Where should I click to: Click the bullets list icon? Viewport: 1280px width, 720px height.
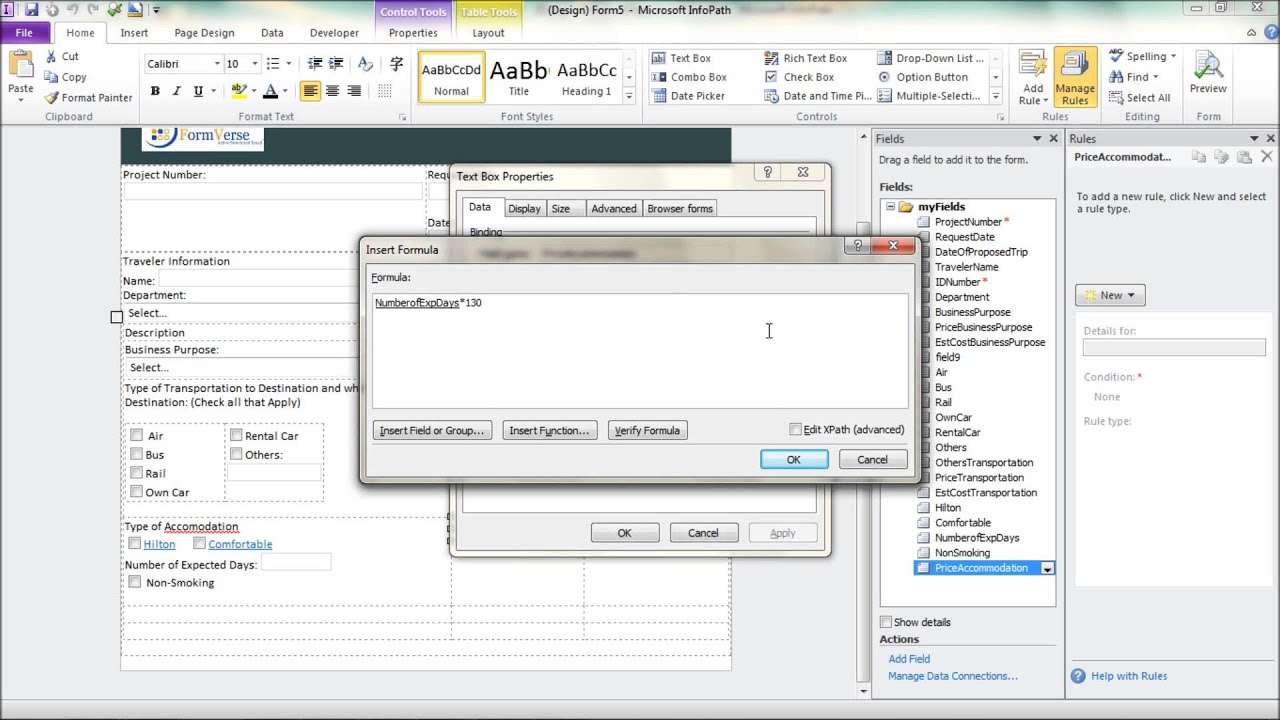pos(273,64)
